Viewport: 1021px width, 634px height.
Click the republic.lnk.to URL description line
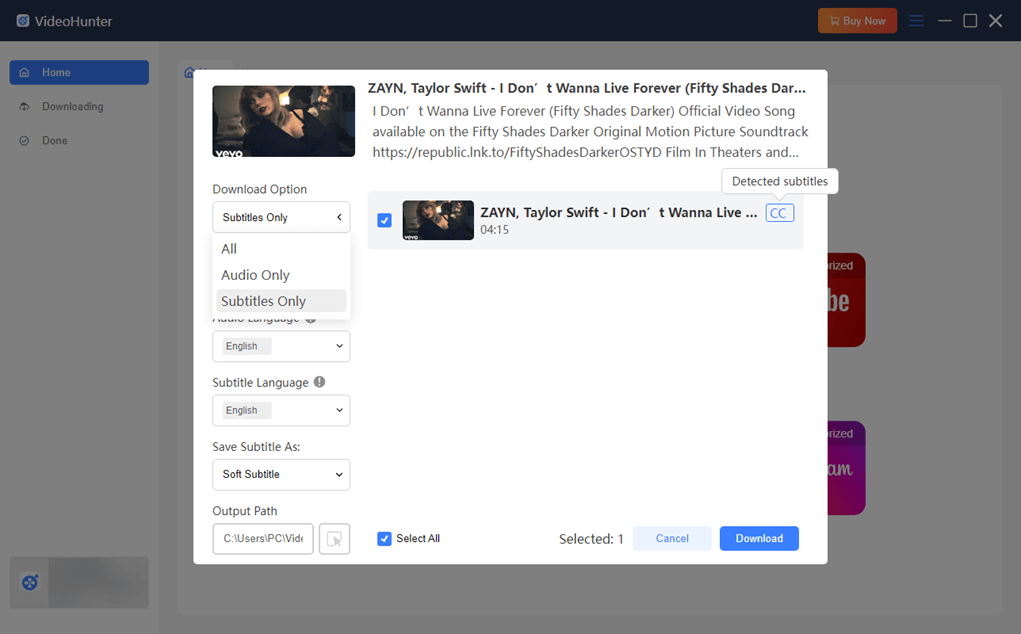[x=585, y=152]
